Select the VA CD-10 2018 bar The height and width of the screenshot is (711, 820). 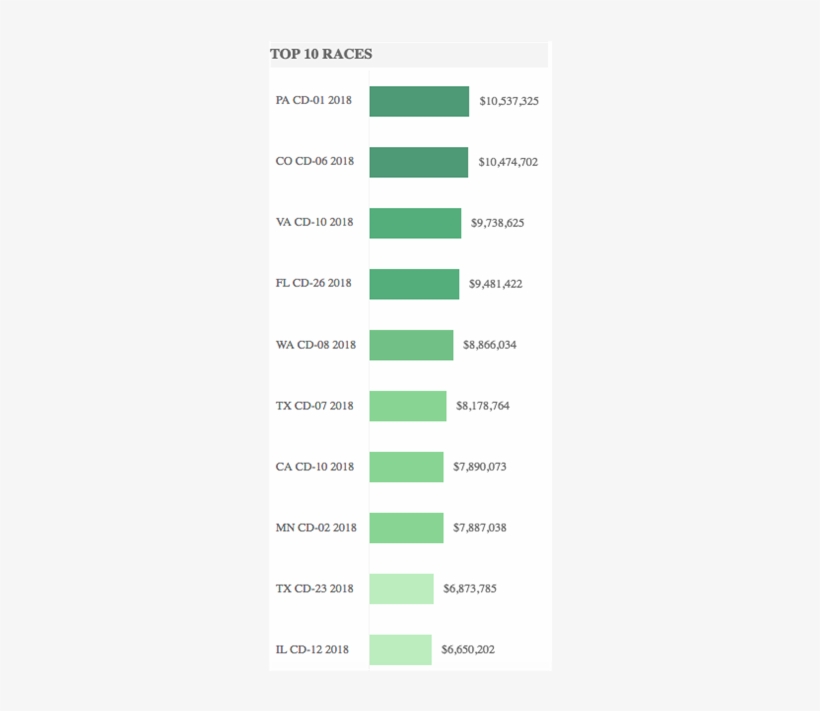[415, 223]
